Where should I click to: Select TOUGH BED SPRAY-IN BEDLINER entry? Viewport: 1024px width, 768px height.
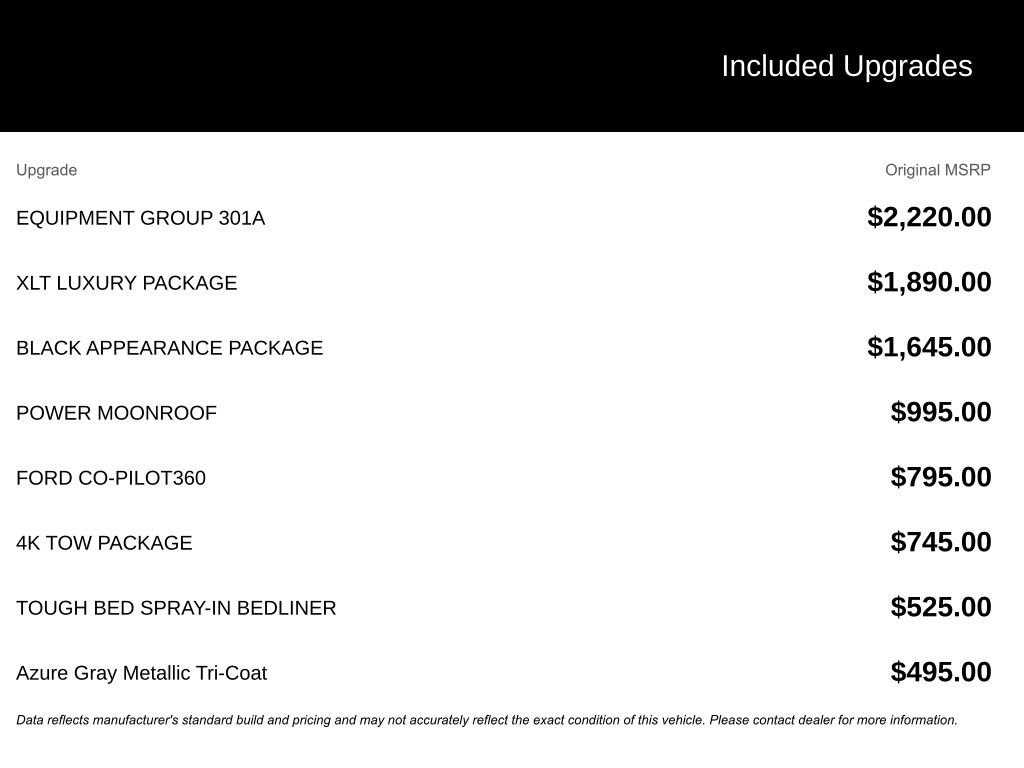pos(176,608)
